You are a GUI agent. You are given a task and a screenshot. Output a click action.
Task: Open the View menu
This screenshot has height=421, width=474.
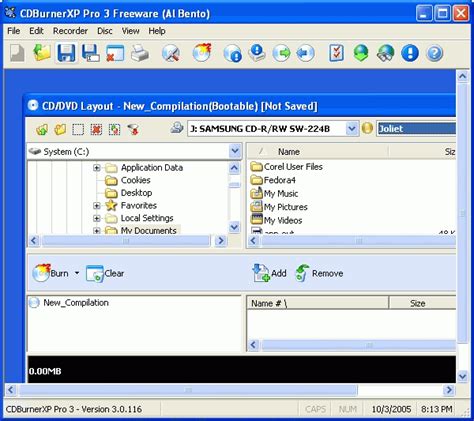131,31
